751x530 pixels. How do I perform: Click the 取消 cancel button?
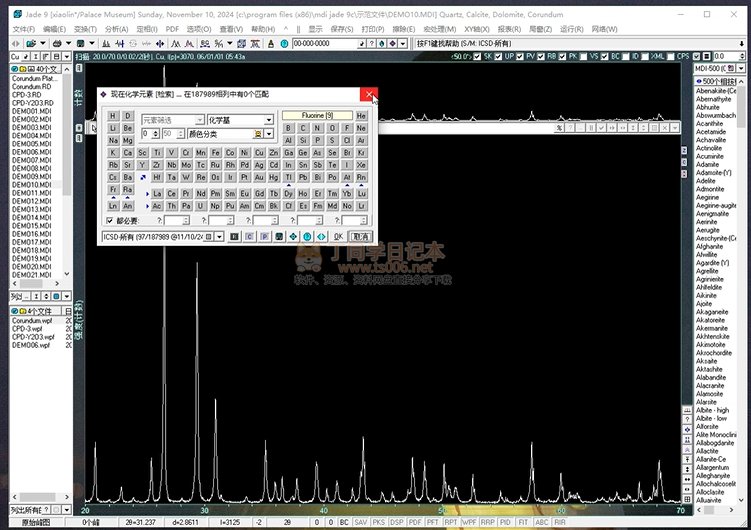click(x=361, y=237)
